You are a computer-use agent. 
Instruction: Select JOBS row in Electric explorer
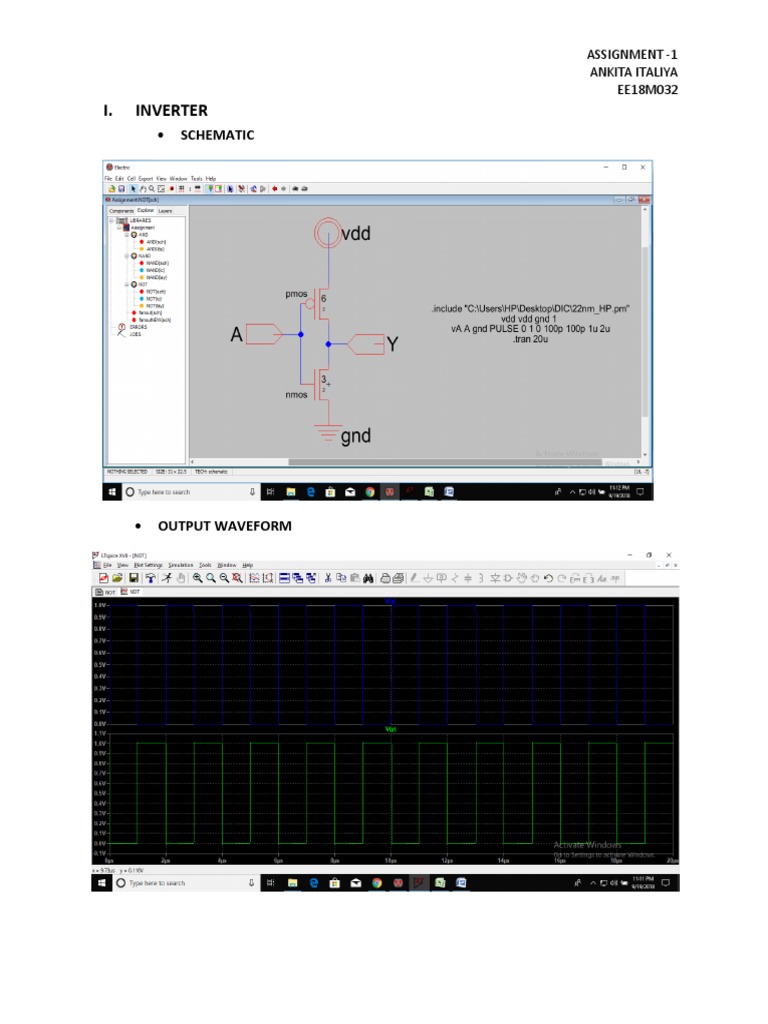129,334
